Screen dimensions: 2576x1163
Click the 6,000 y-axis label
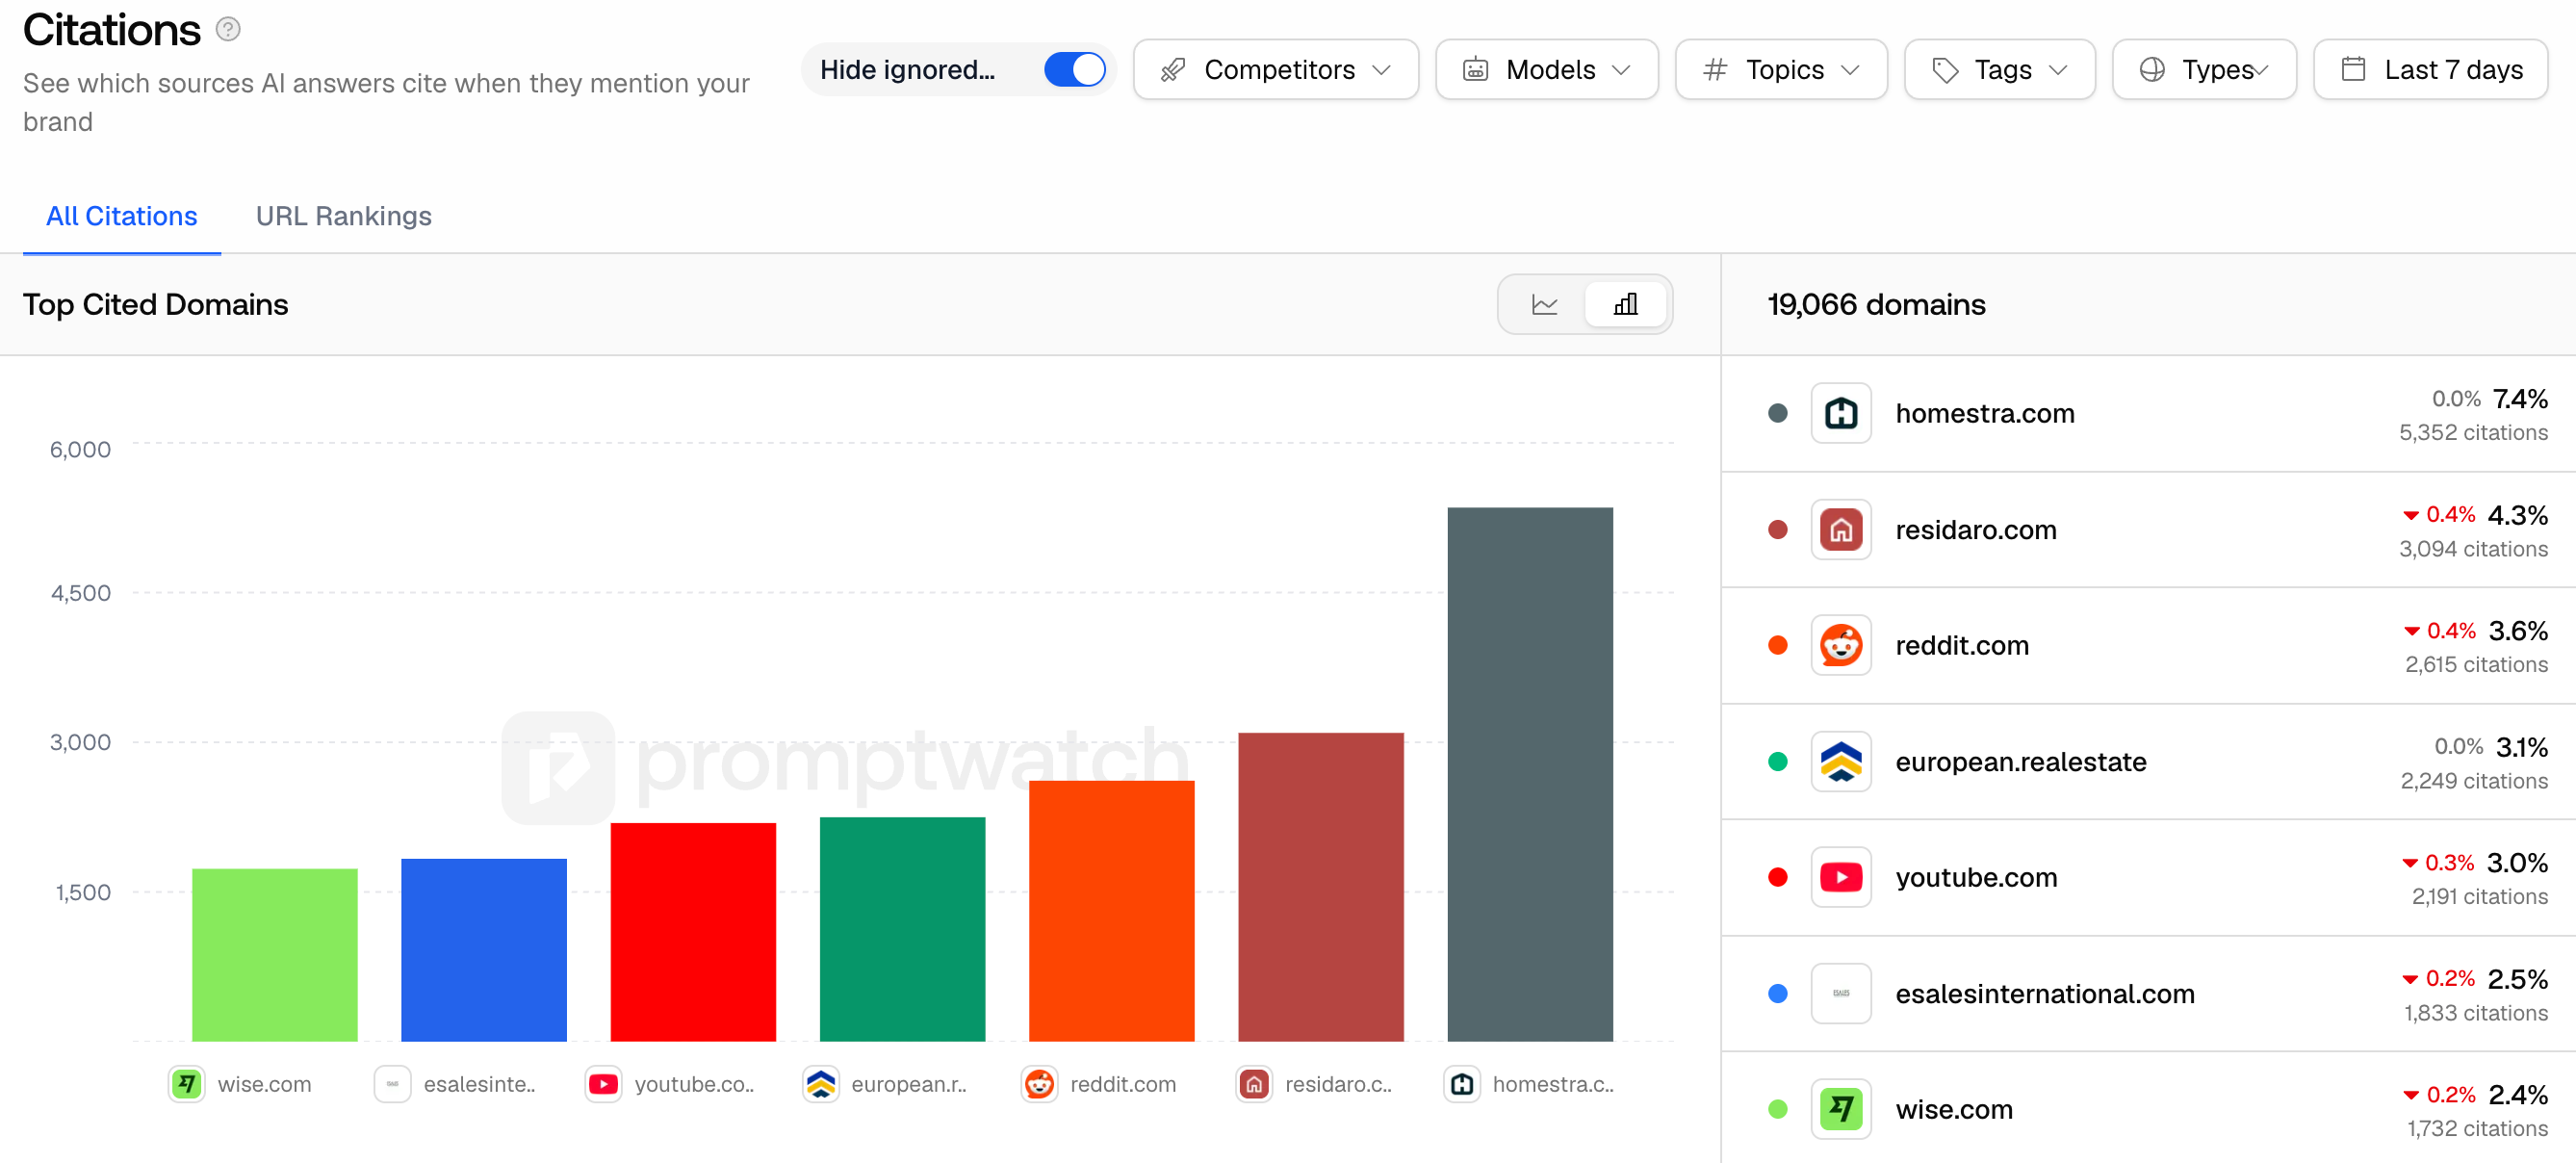coord(80,449)
